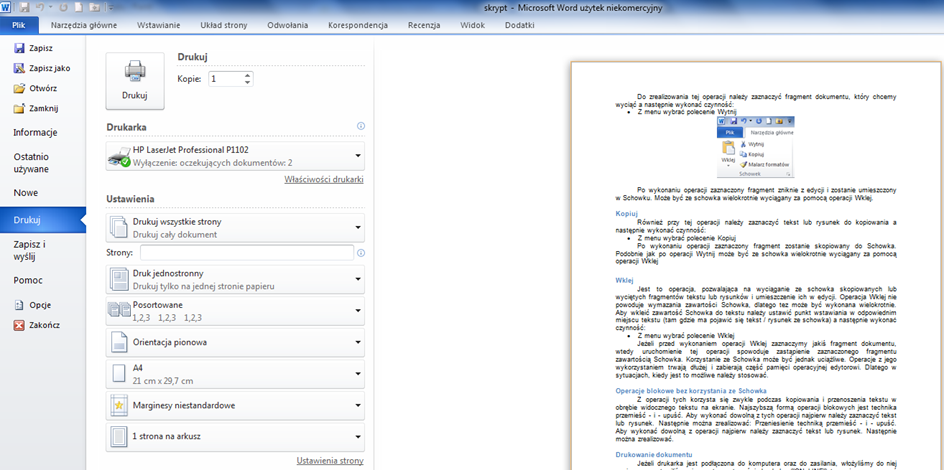Open the Orientacja pionowa dropdown
This screenshot has height=470, width=944.
235,342
